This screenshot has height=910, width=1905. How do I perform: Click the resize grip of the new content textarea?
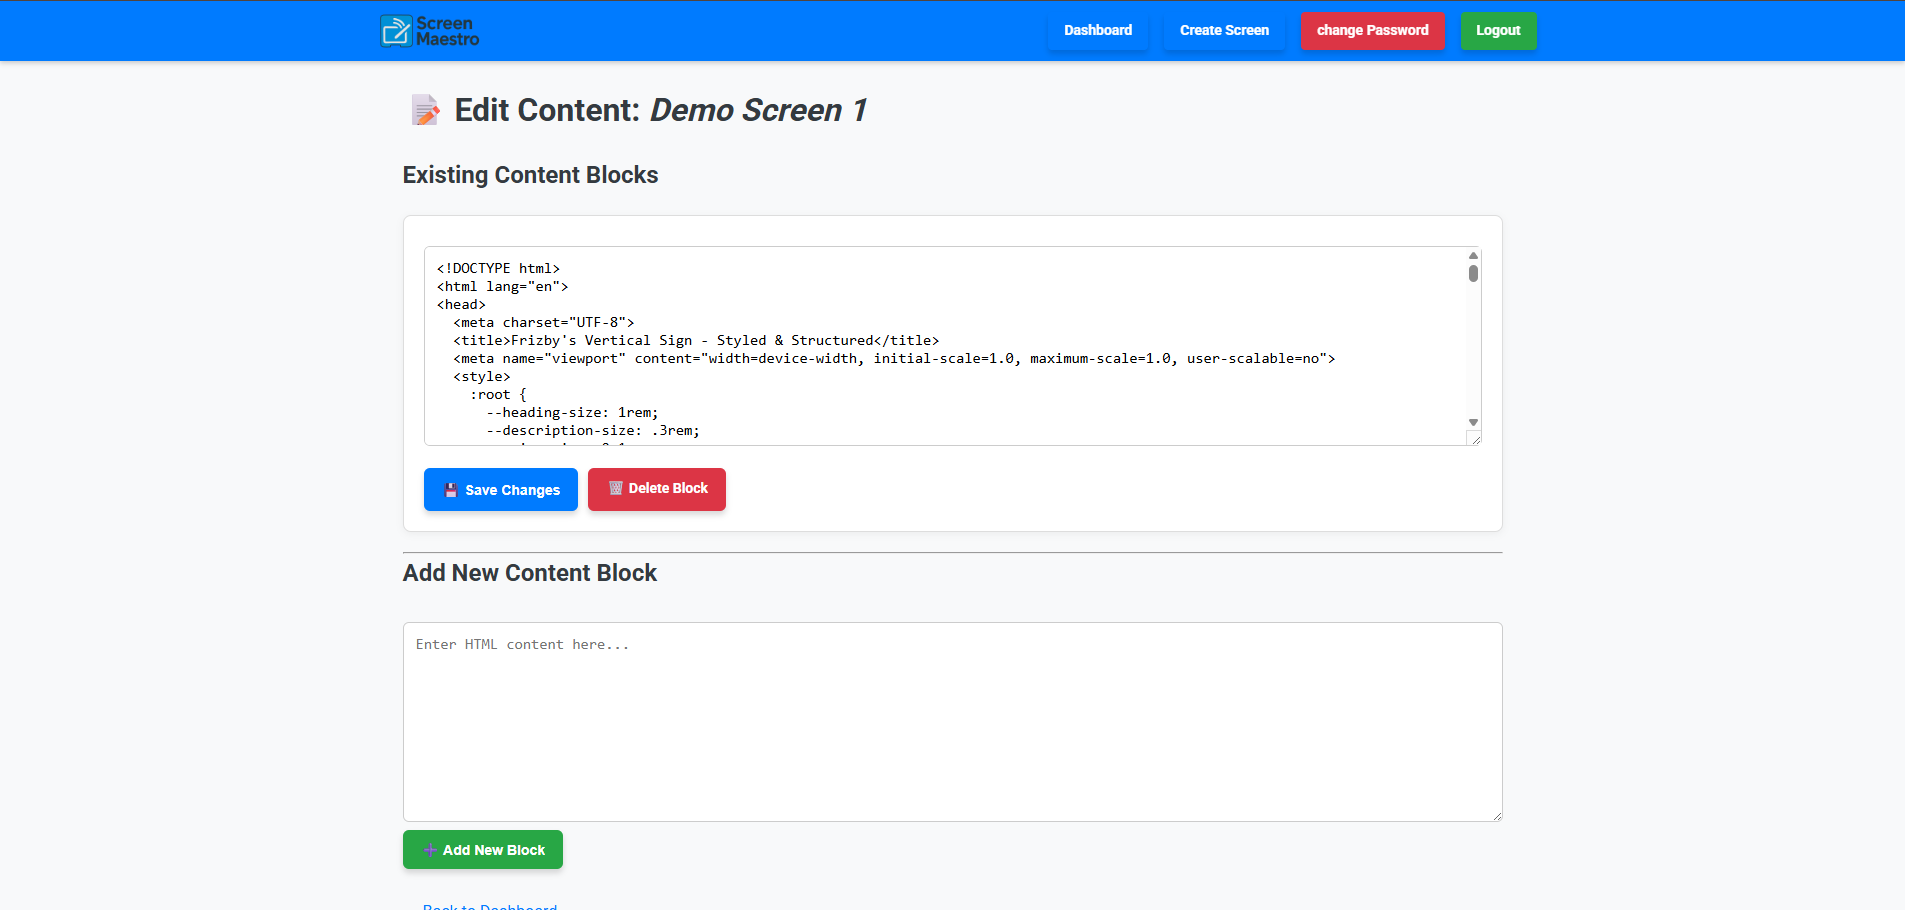[1496, 815]
